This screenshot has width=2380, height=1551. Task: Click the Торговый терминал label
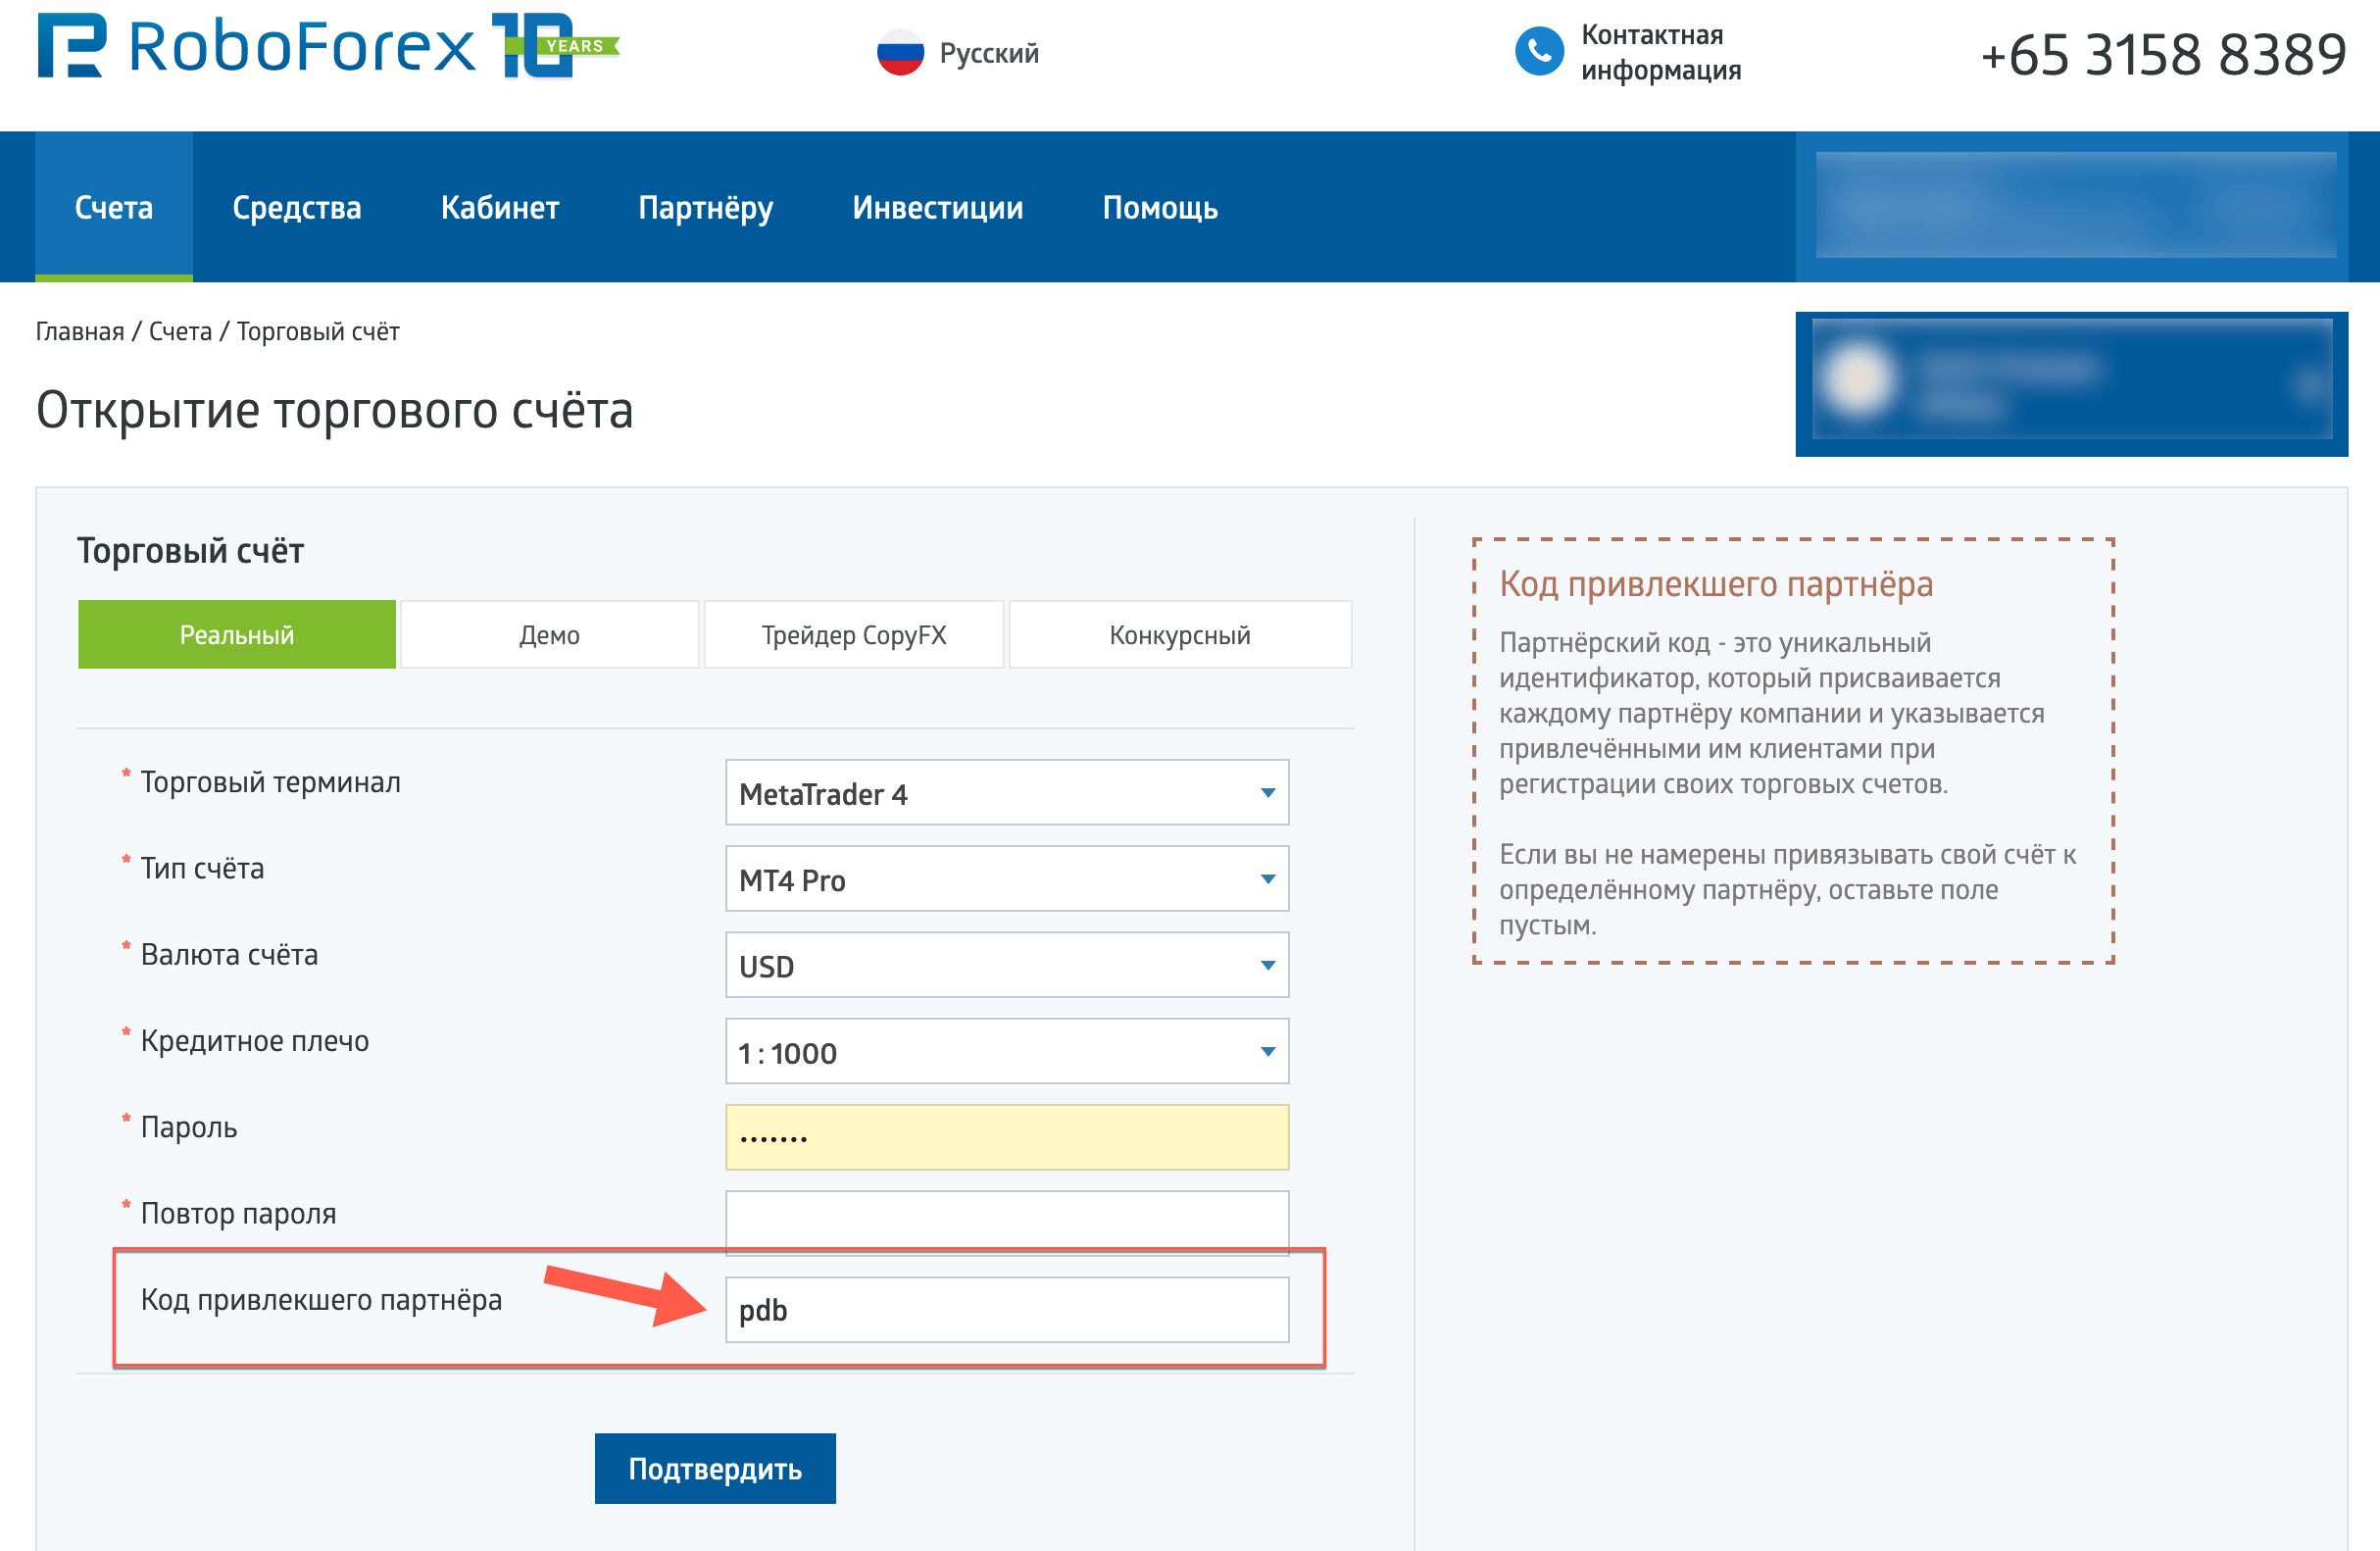(270, 782)
